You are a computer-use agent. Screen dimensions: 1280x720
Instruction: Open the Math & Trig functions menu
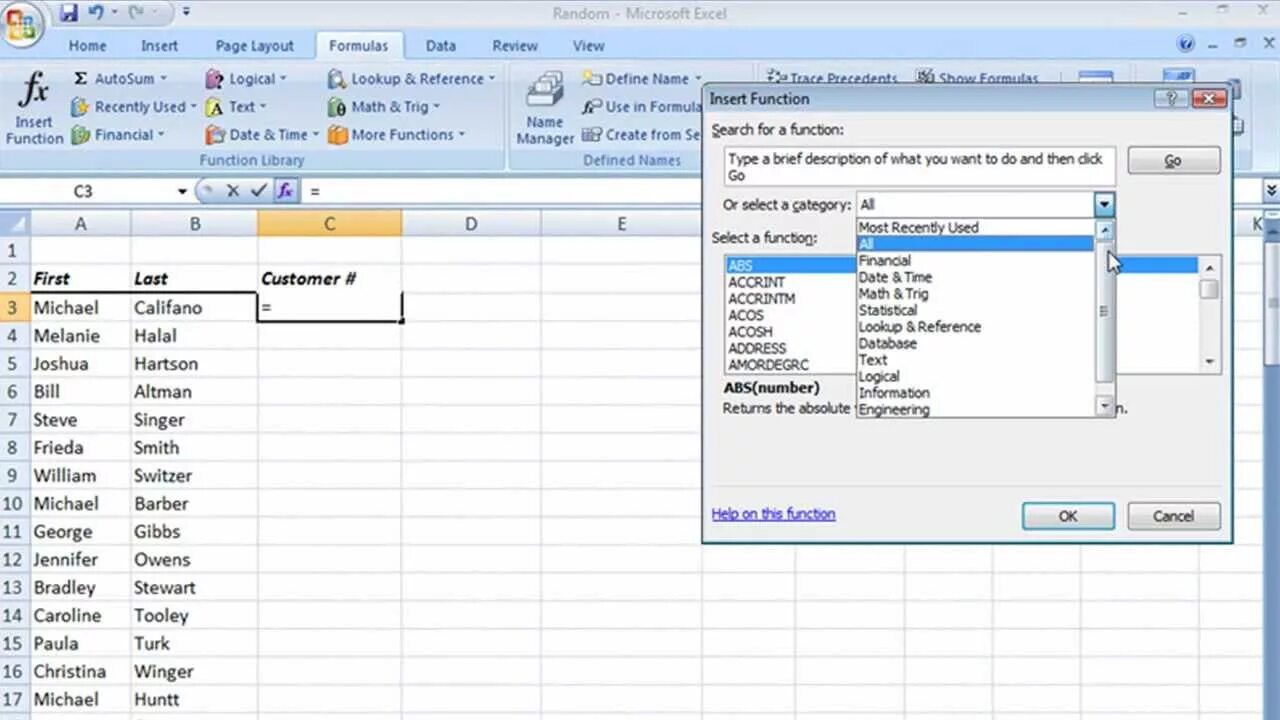tap(383, 106)
